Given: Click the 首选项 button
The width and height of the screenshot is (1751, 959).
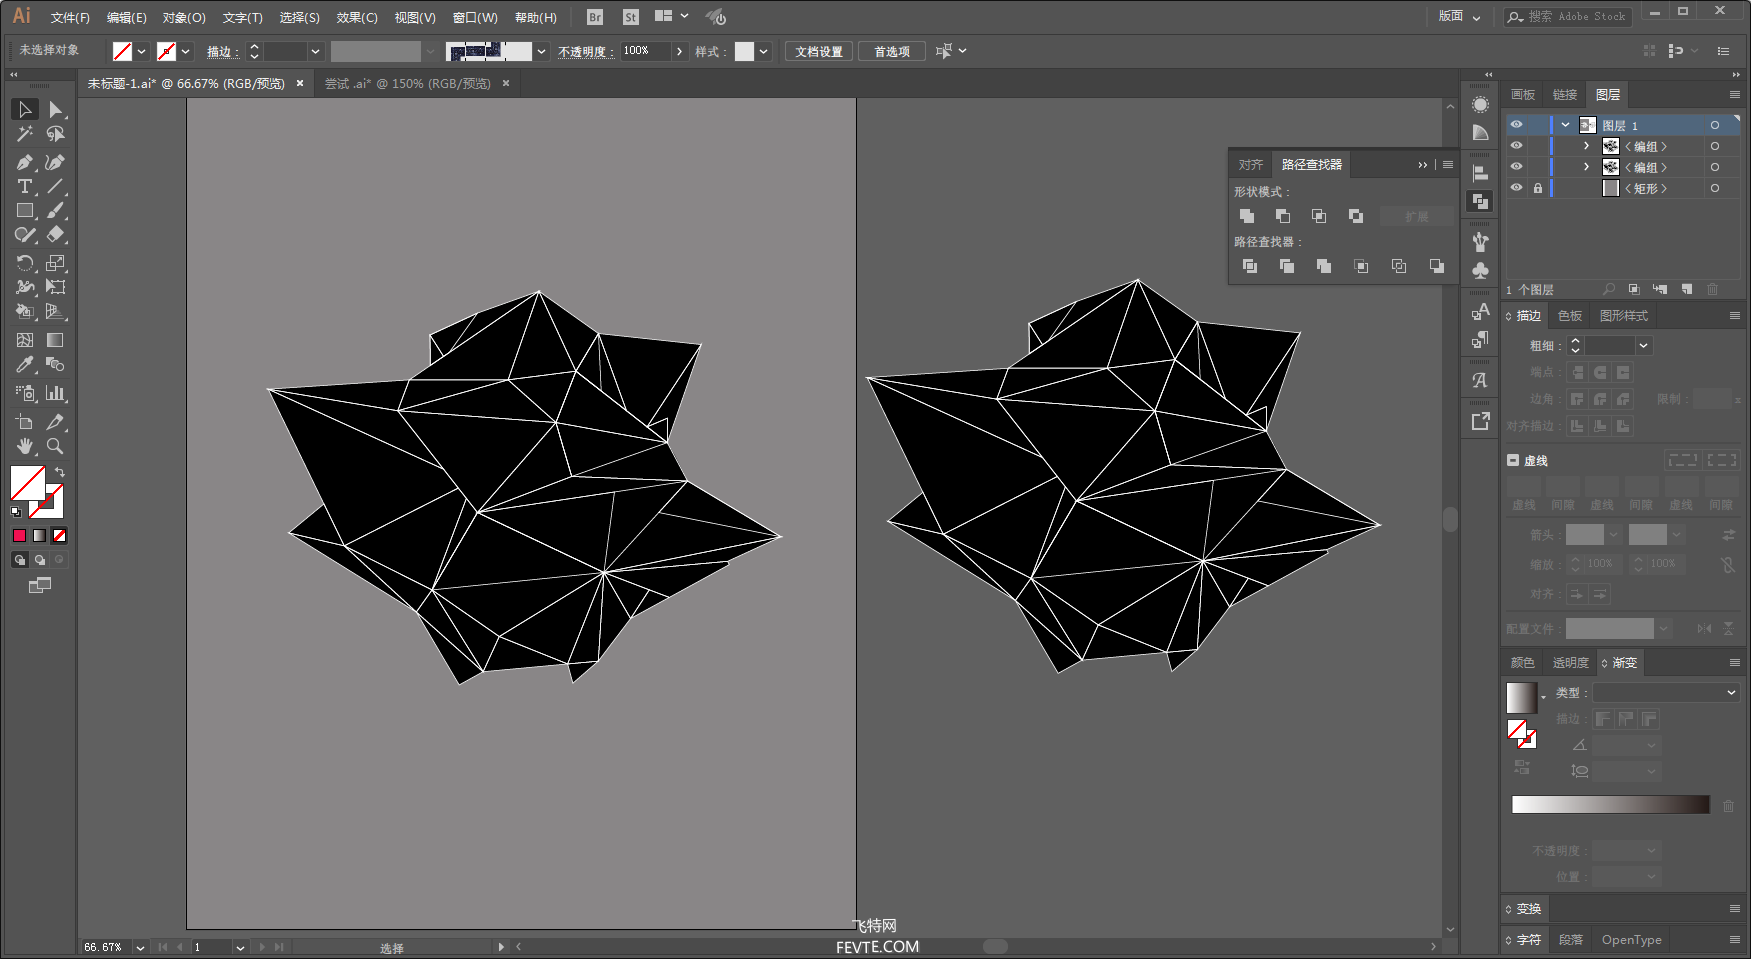Looking at the screenshot, I should point(892,52).
